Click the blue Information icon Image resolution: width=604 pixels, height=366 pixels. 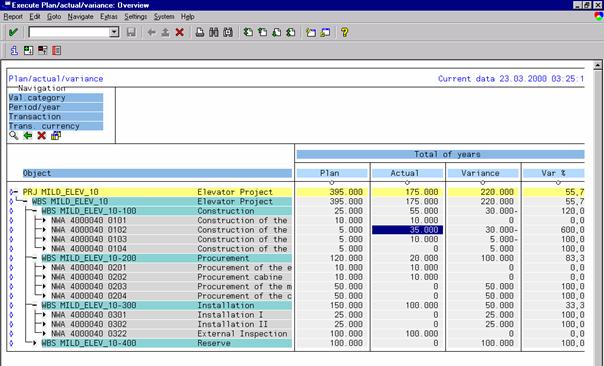click(14, 50)
